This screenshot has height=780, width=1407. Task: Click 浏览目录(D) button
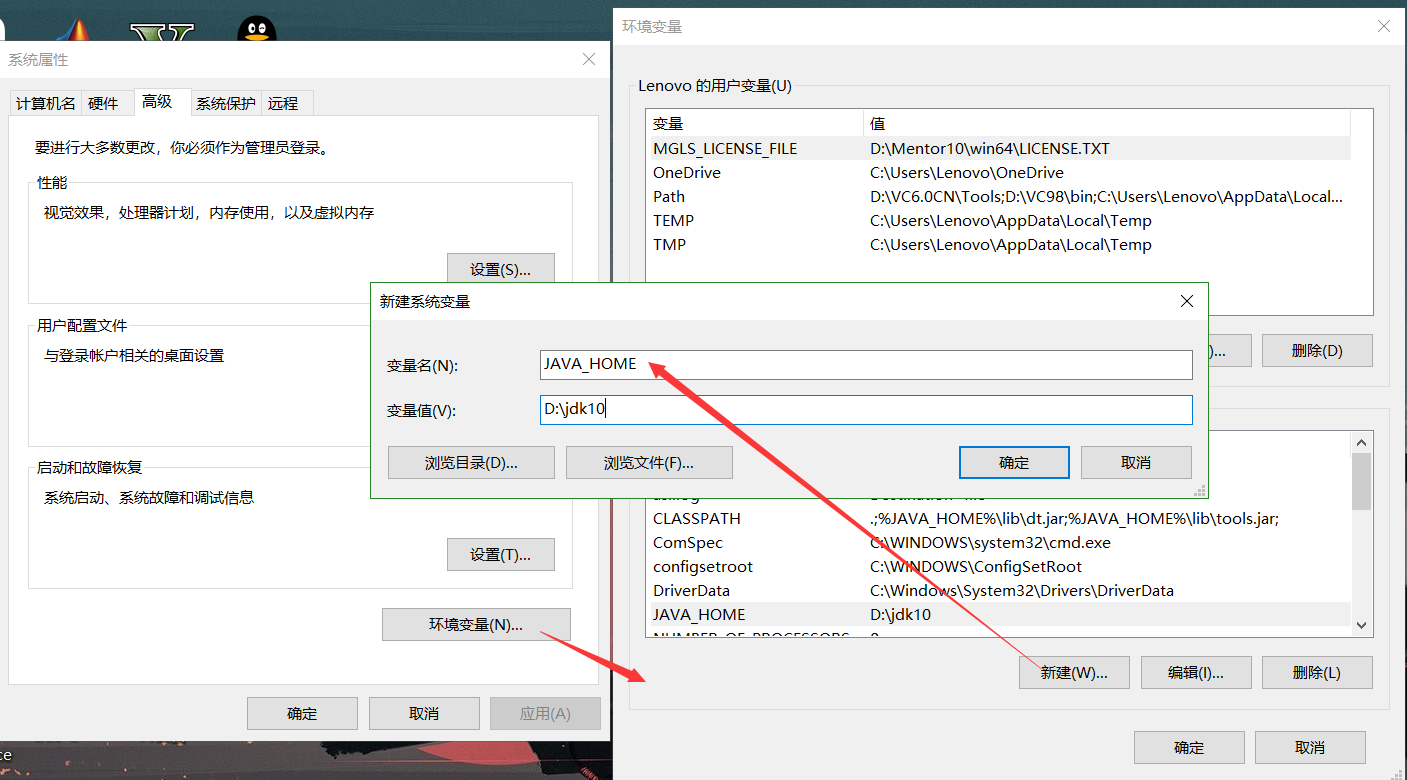pyautogui.click(x=471, y=463)
